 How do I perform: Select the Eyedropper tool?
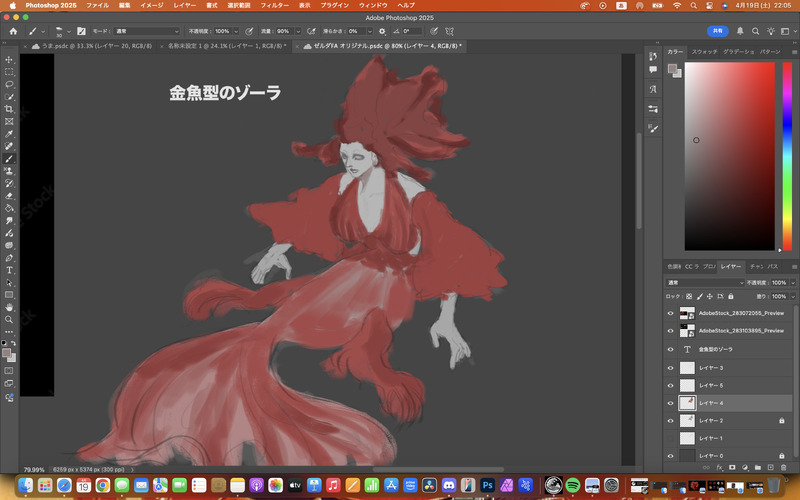point(10,133)
